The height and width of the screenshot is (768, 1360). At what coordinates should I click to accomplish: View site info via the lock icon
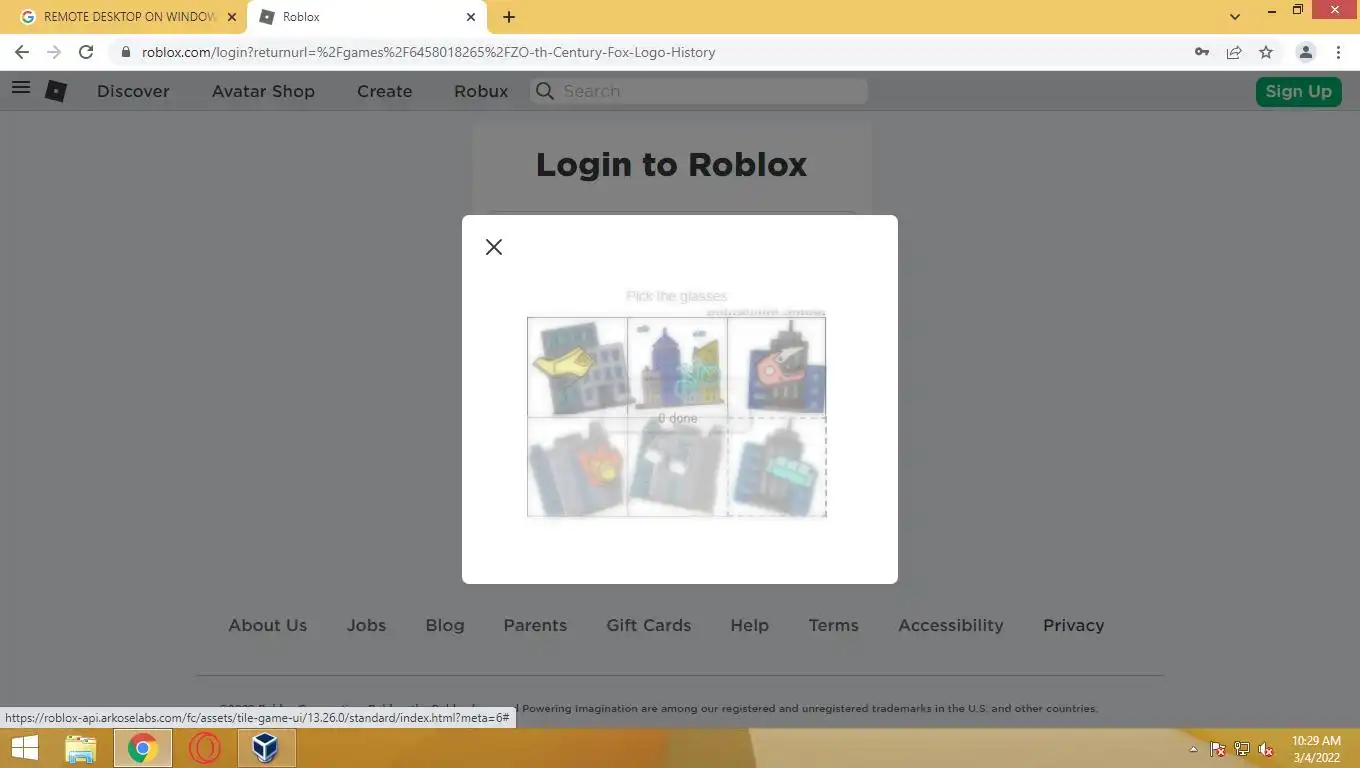point(125,52)
